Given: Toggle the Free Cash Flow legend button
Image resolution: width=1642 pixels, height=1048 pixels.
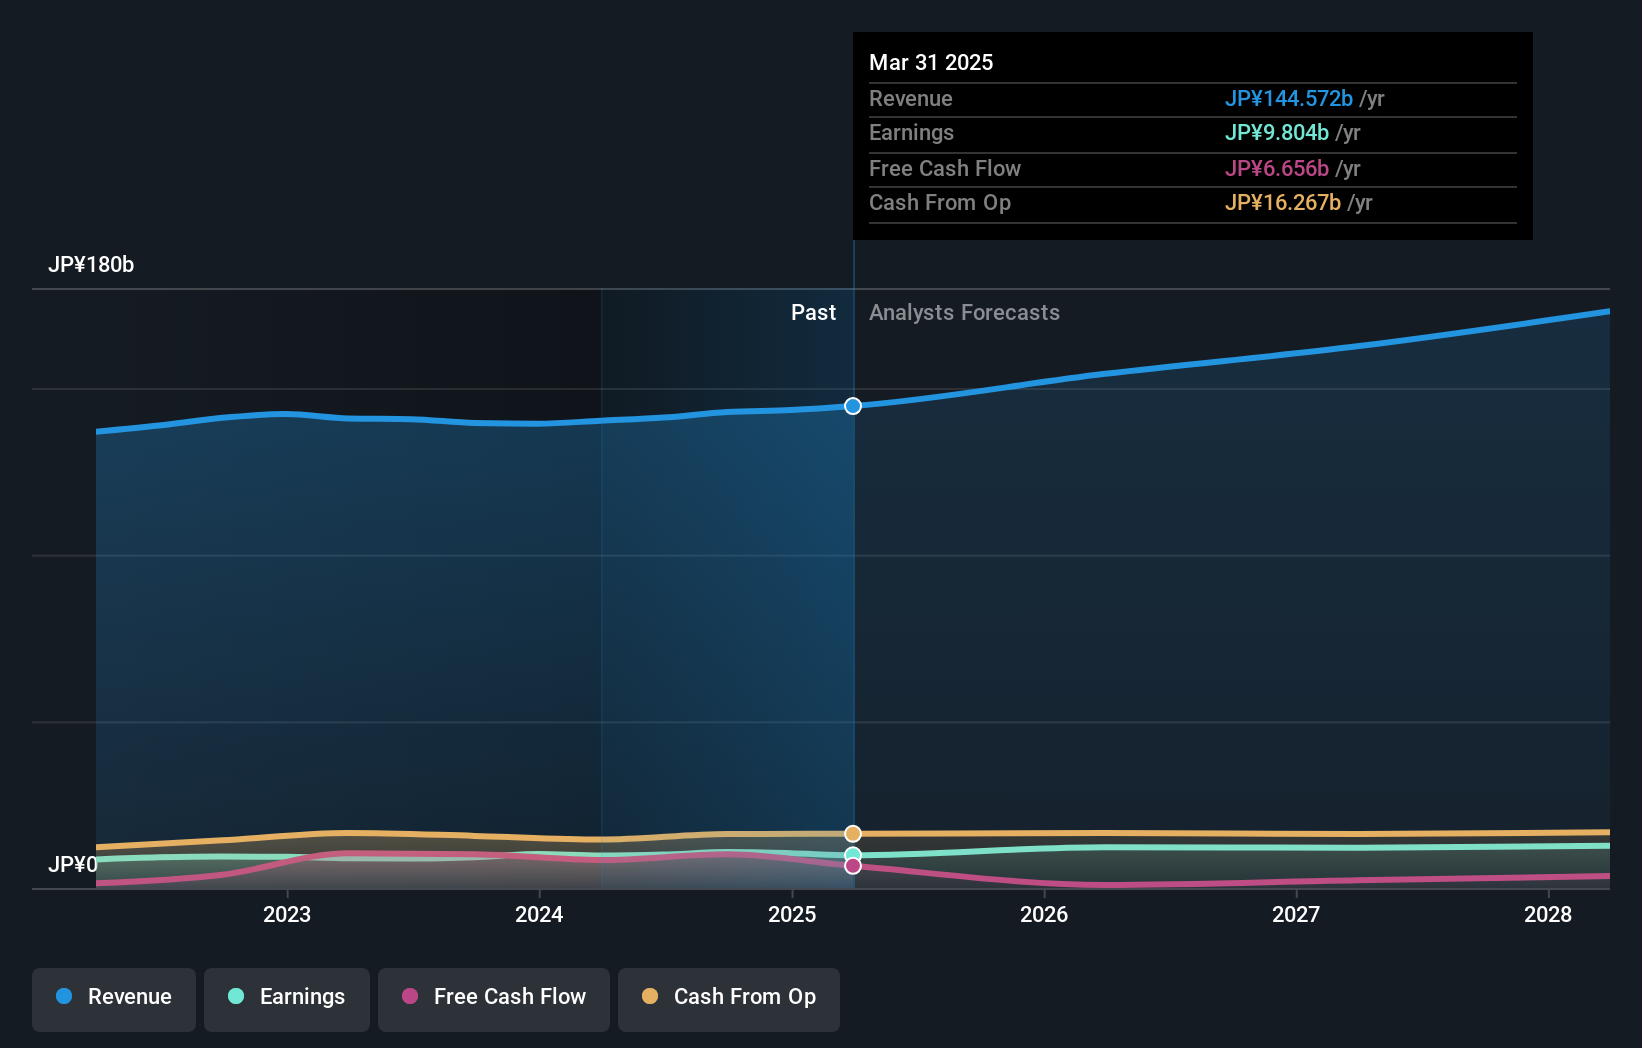Looking at the screenshot, I should pyautogui.click(x=494, y=999).
